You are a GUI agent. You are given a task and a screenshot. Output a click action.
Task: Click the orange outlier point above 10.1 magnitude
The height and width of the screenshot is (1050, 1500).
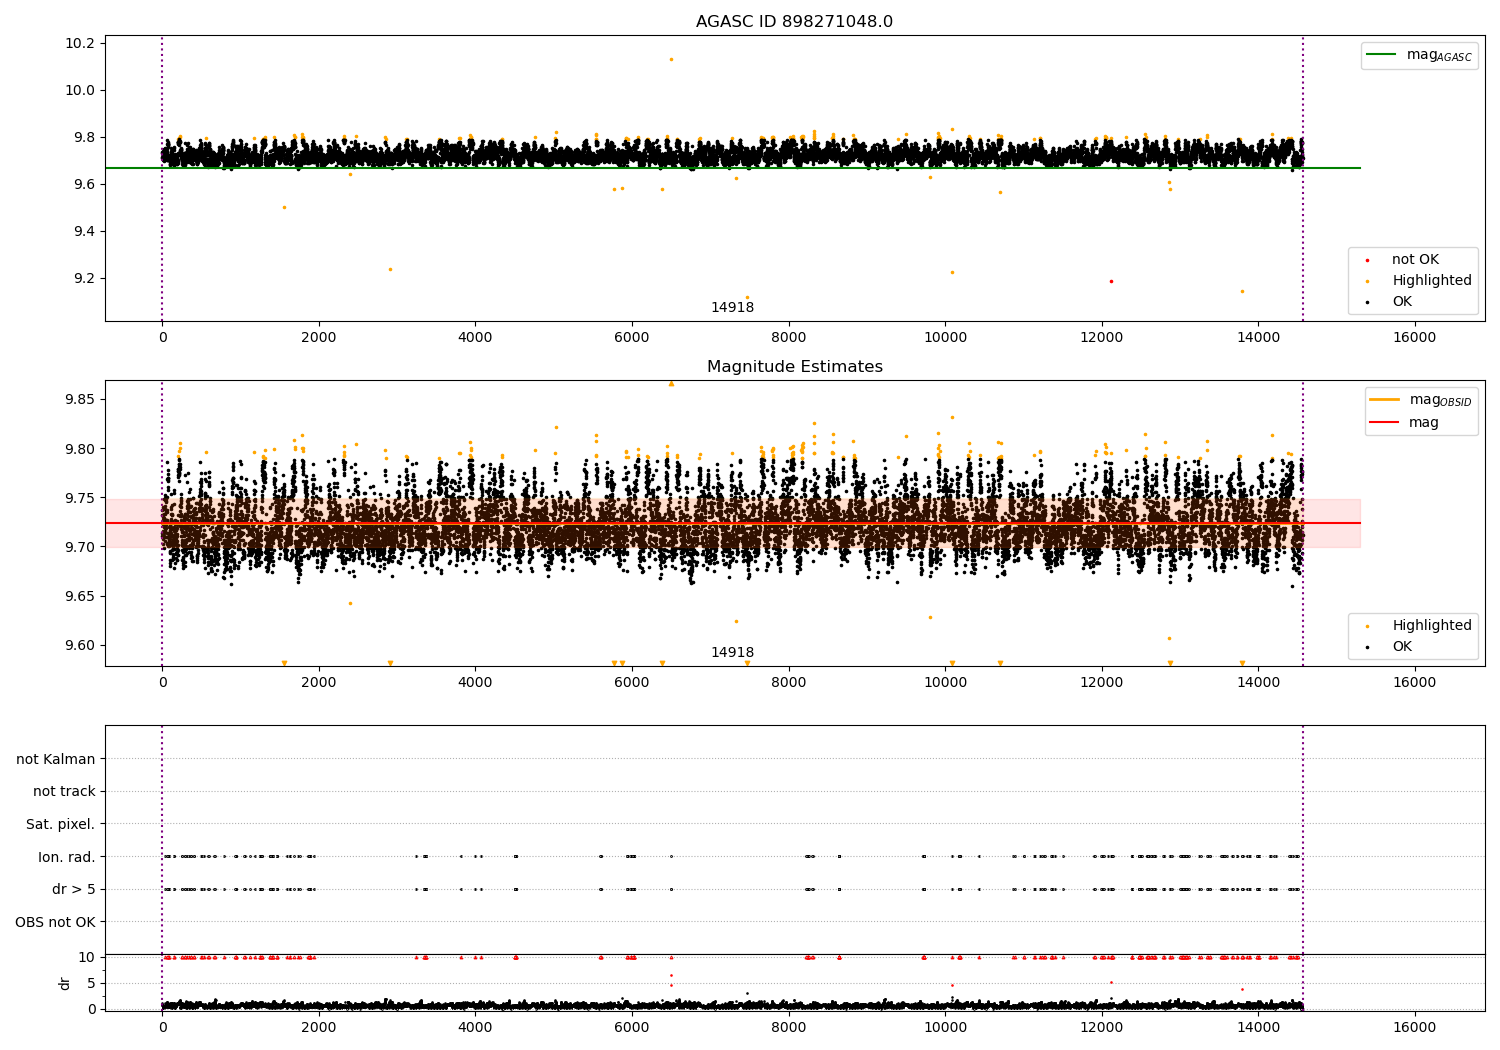671,59
